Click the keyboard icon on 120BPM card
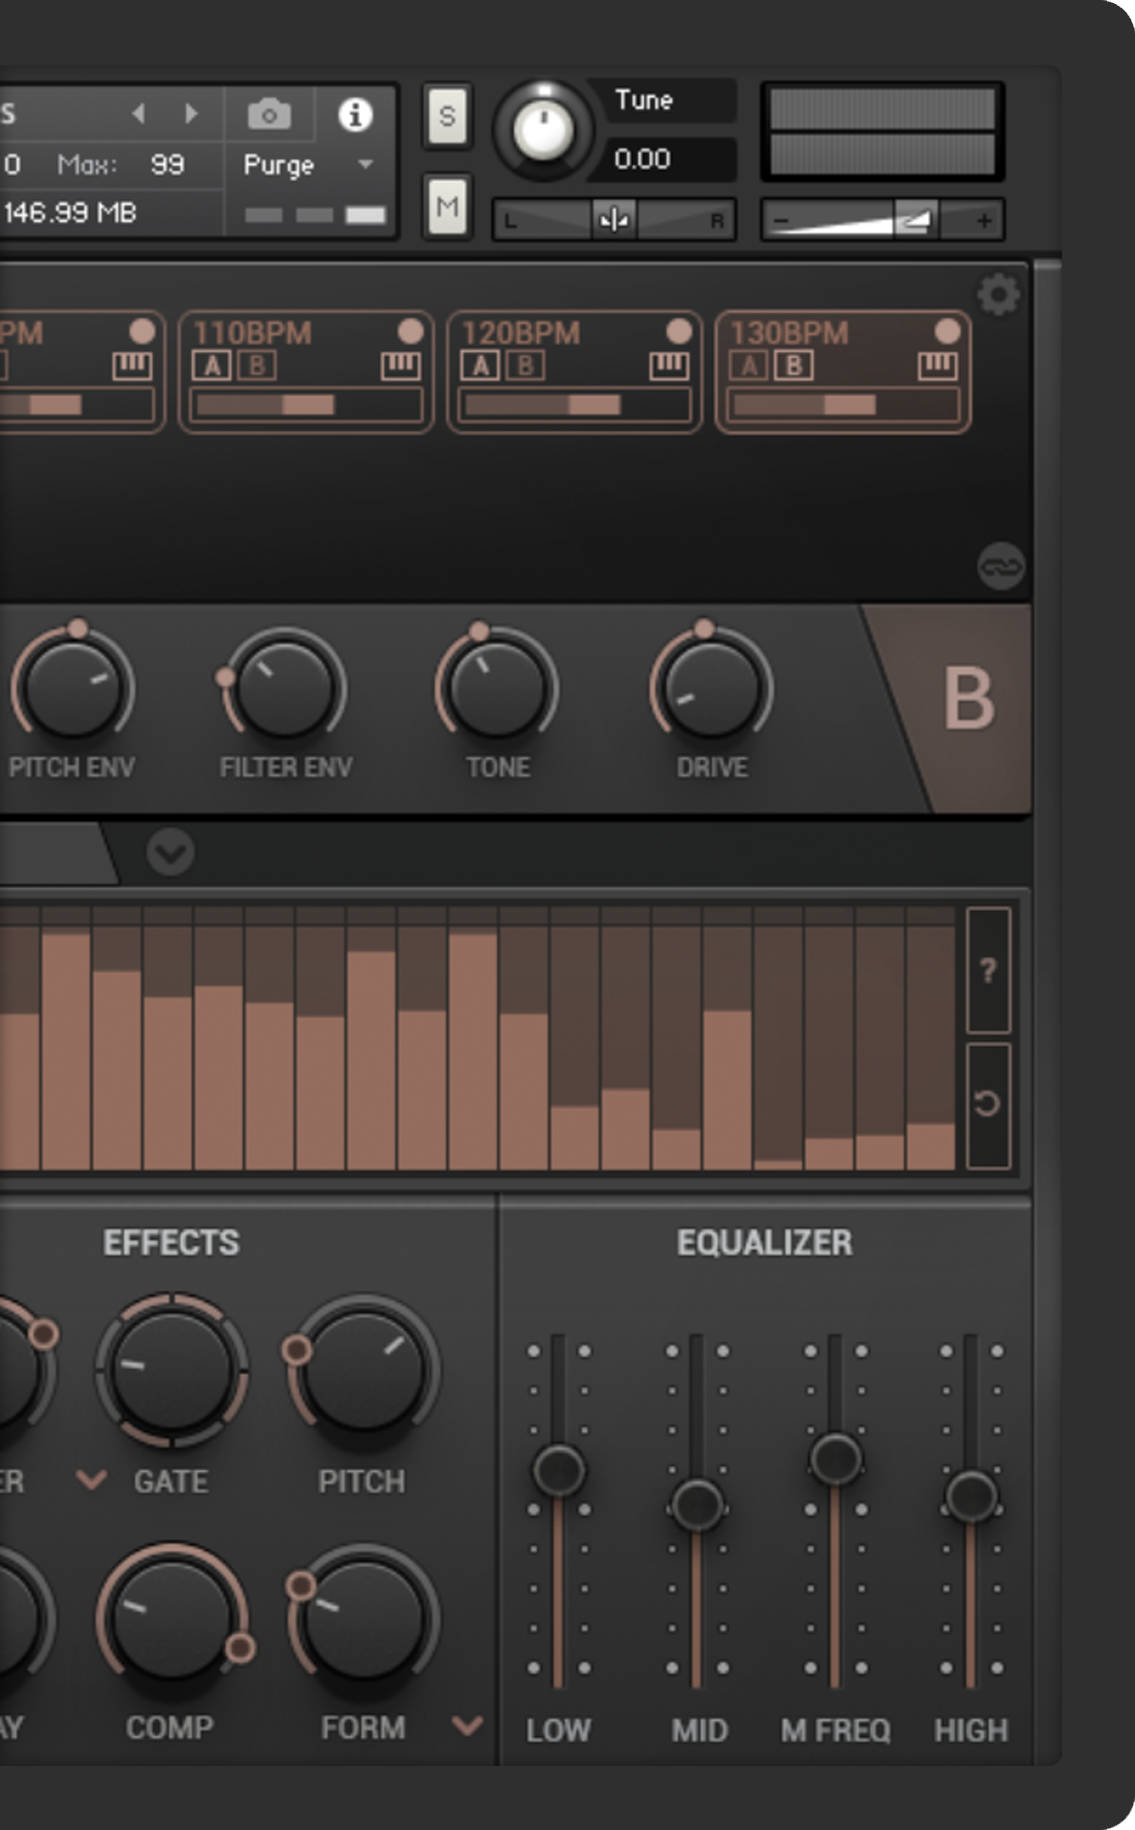 coord(669,367)
